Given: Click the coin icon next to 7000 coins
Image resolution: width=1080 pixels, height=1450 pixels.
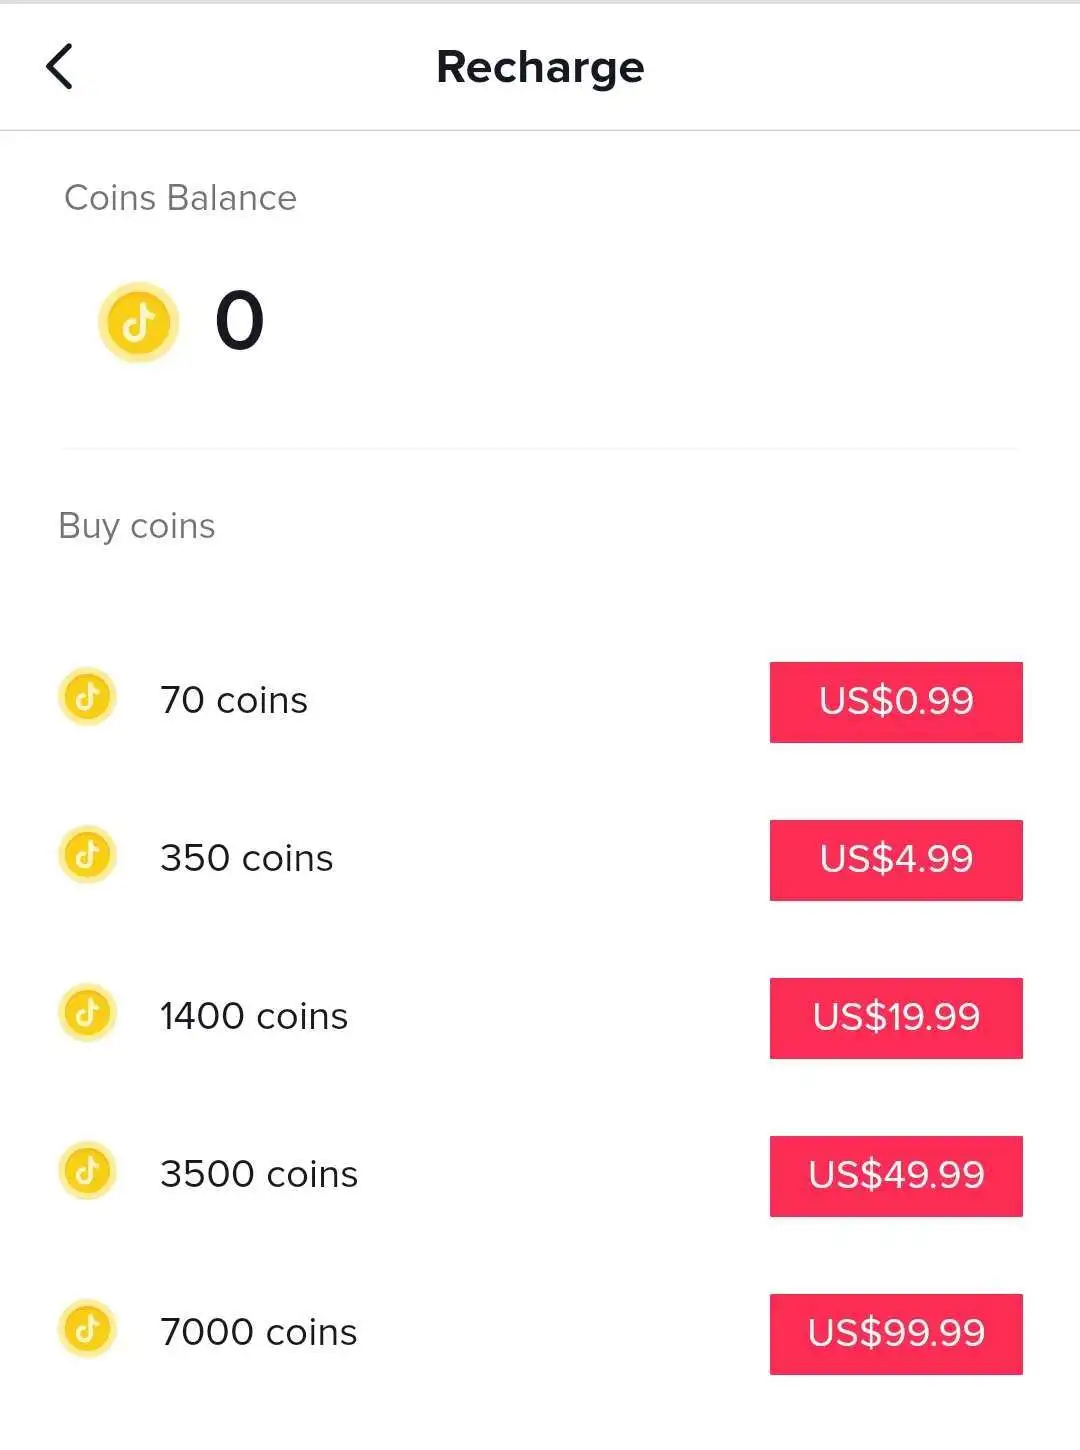Looking at the screenshot, I should pyautogui.click(x=88, y=1328).
